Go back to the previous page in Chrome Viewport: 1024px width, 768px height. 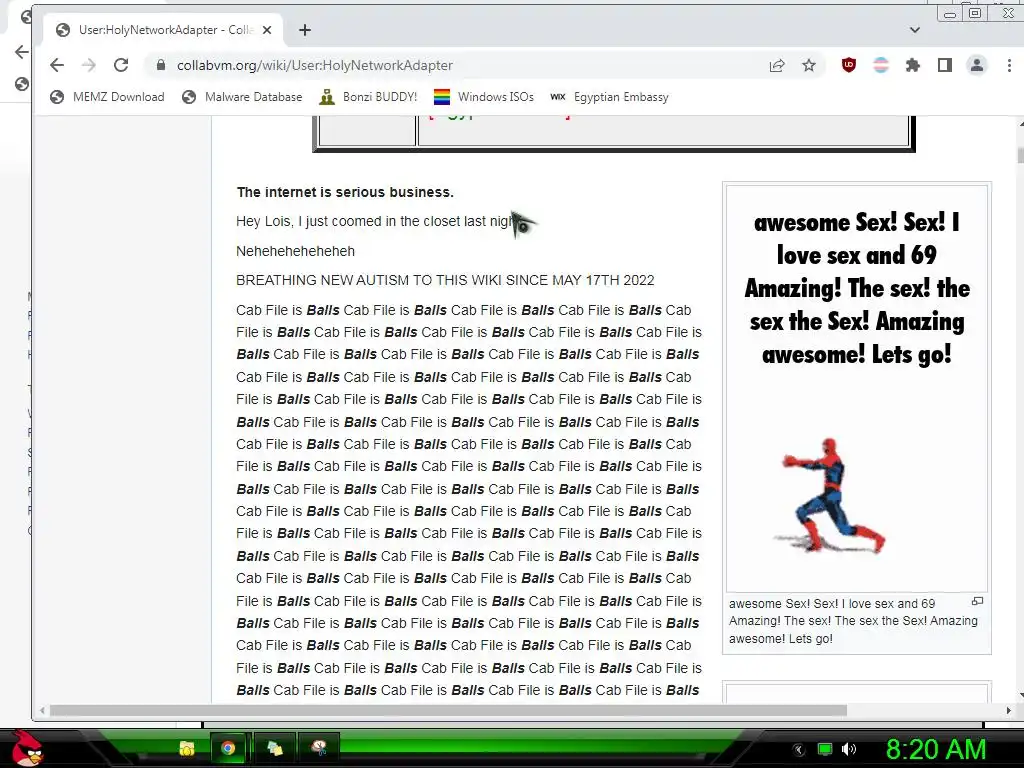(x=57, y=65)
